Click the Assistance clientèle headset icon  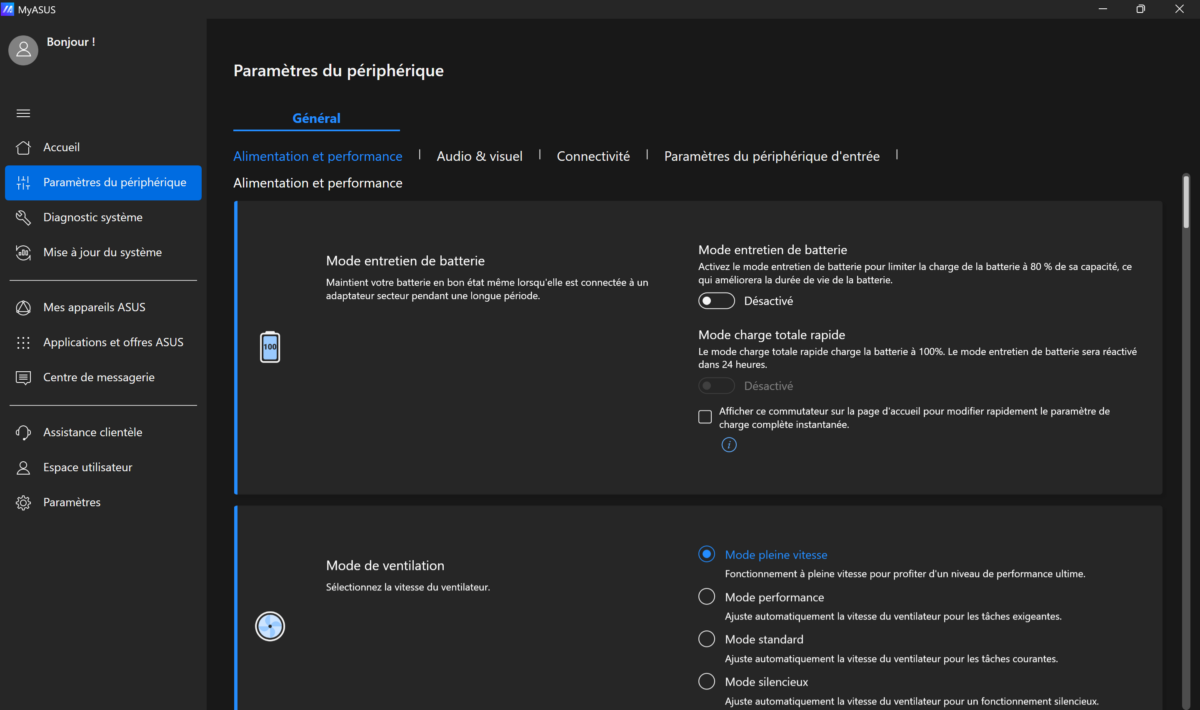tap(23, 433)
